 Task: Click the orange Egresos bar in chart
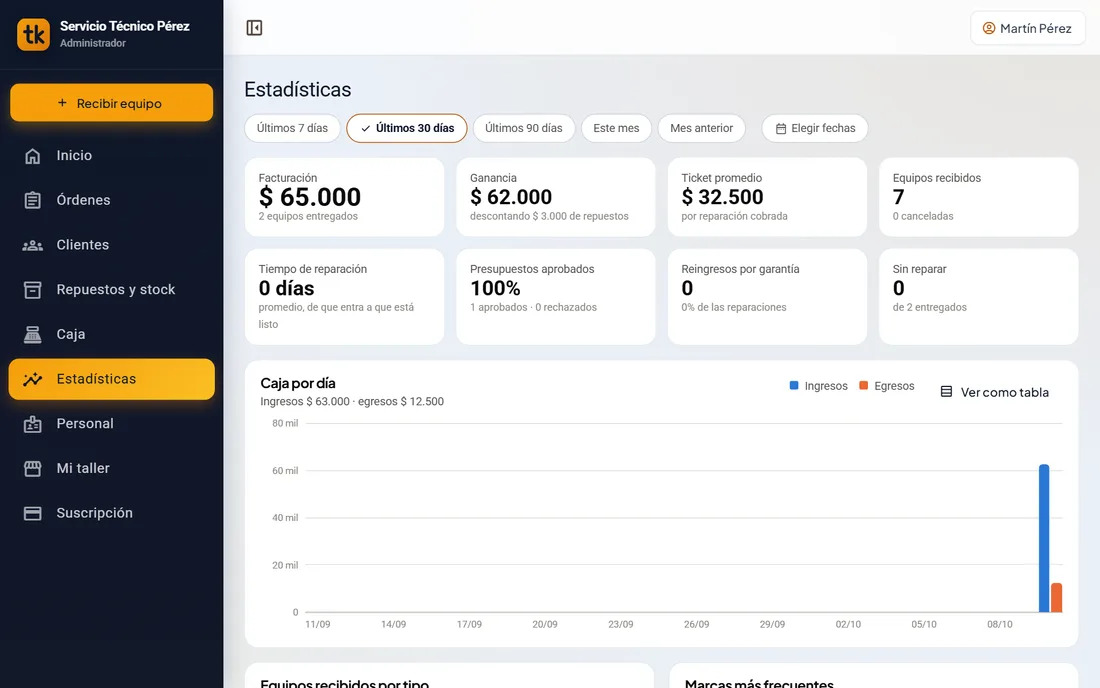[1057, 598]
